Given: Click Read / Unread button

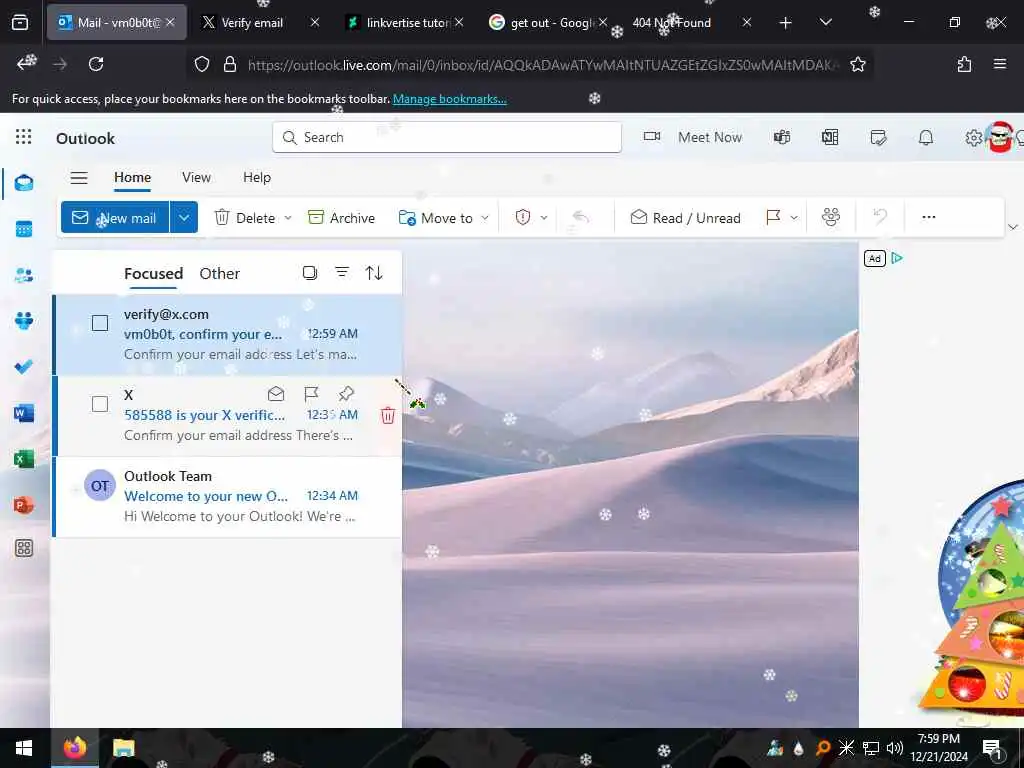Looking at the screenshot, I should (686, 217).
